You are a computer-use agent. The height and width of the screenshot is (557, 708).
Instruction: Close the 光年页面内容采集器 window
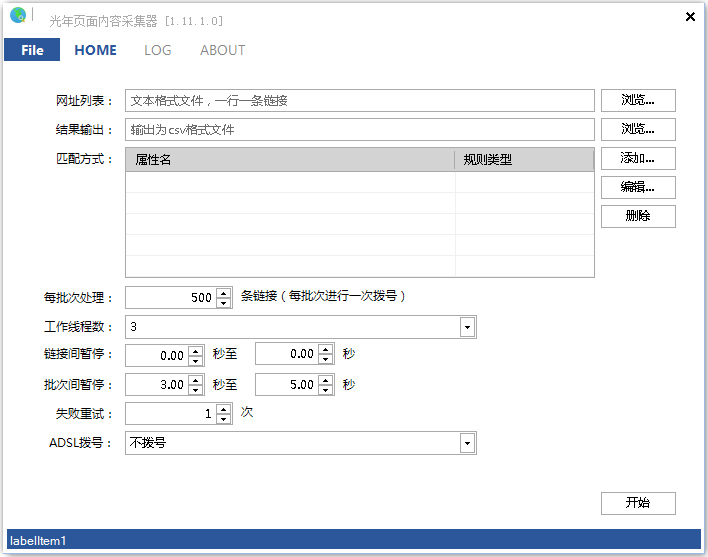click(x=690, y=17)
